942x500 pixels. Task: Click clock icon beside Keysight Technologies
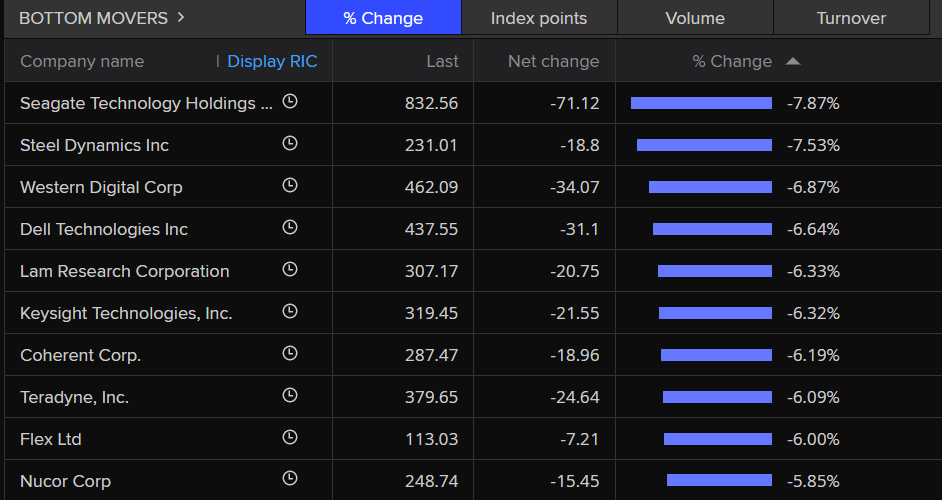(x=290, y=311)
